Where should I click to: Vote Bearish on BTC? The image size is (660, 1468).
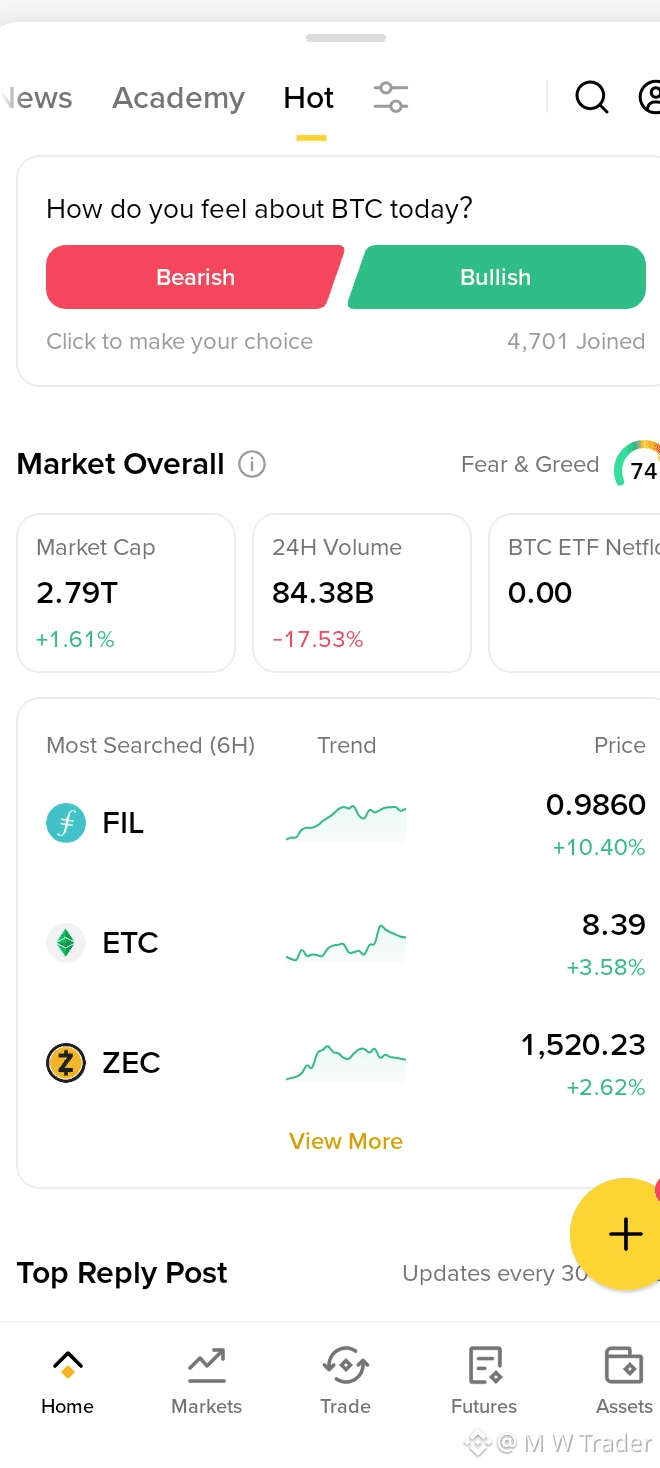[x=195, y=277]
